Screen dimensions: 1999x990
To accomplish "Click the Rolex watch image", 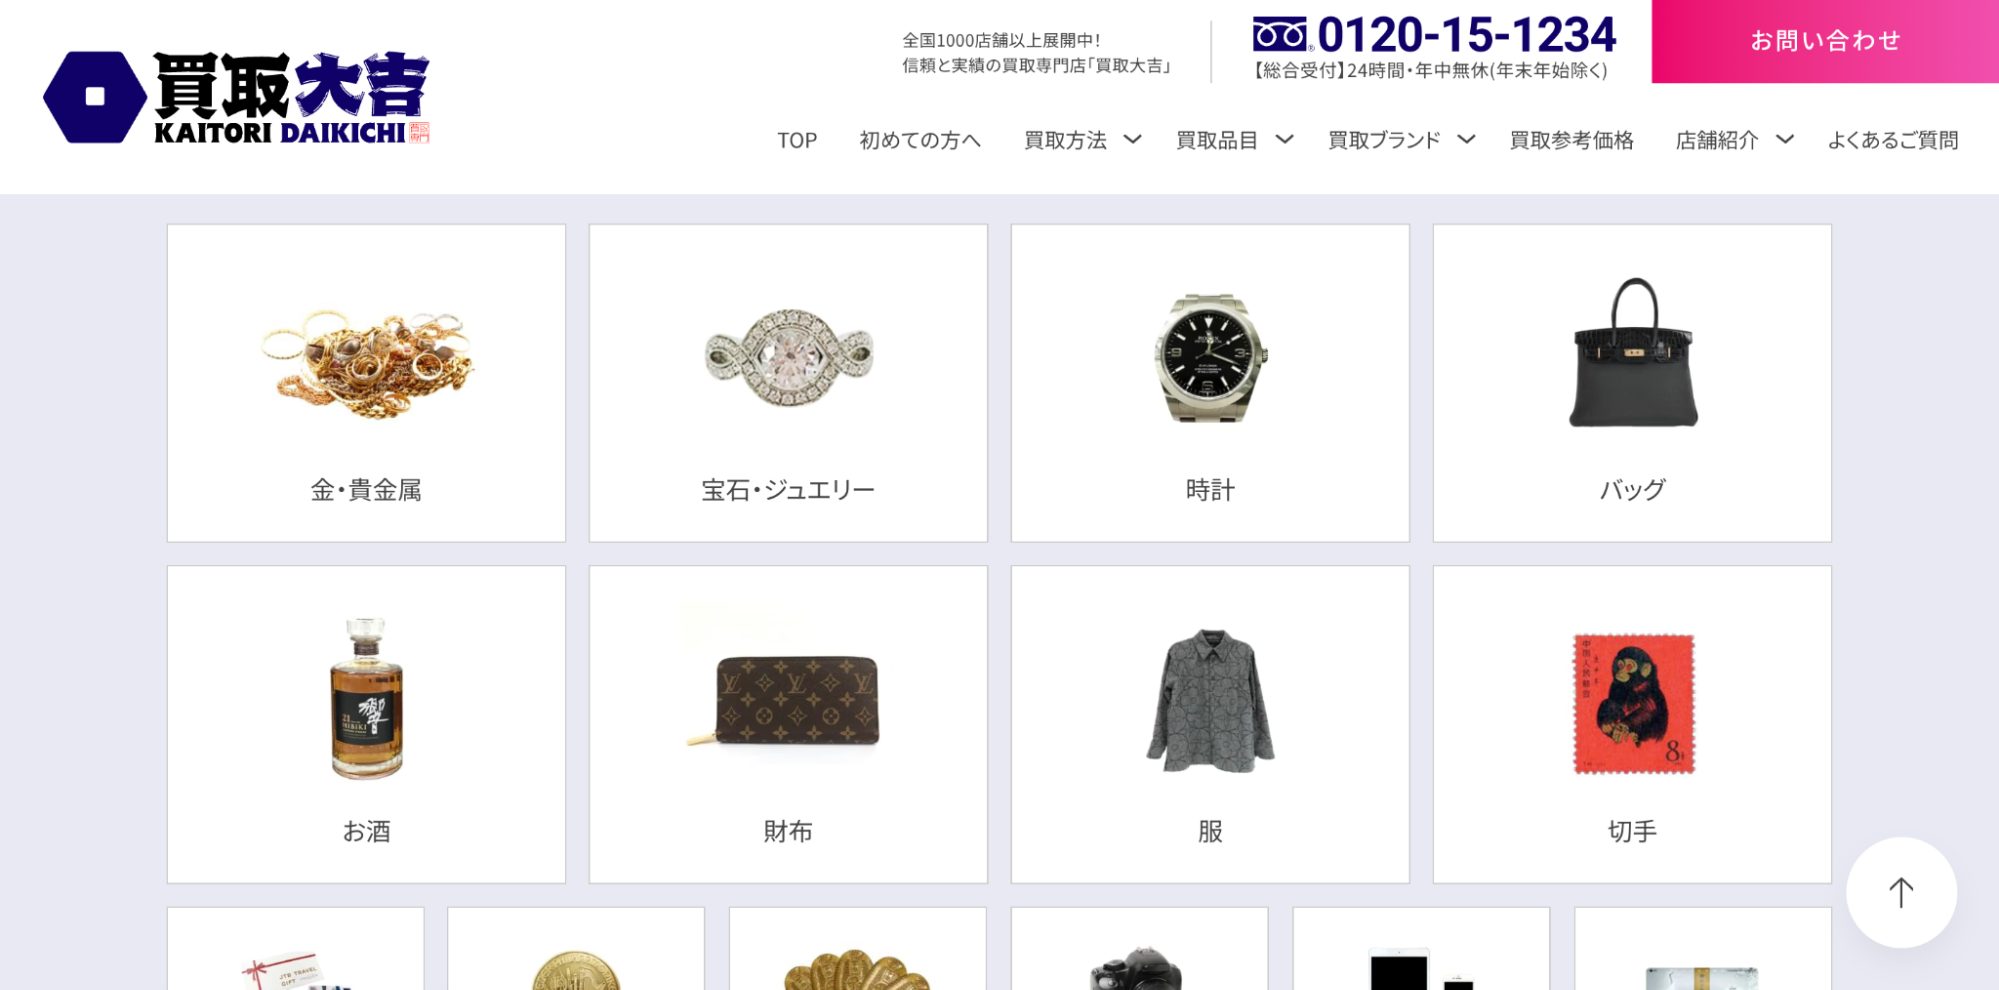I will pos(1210,358).
